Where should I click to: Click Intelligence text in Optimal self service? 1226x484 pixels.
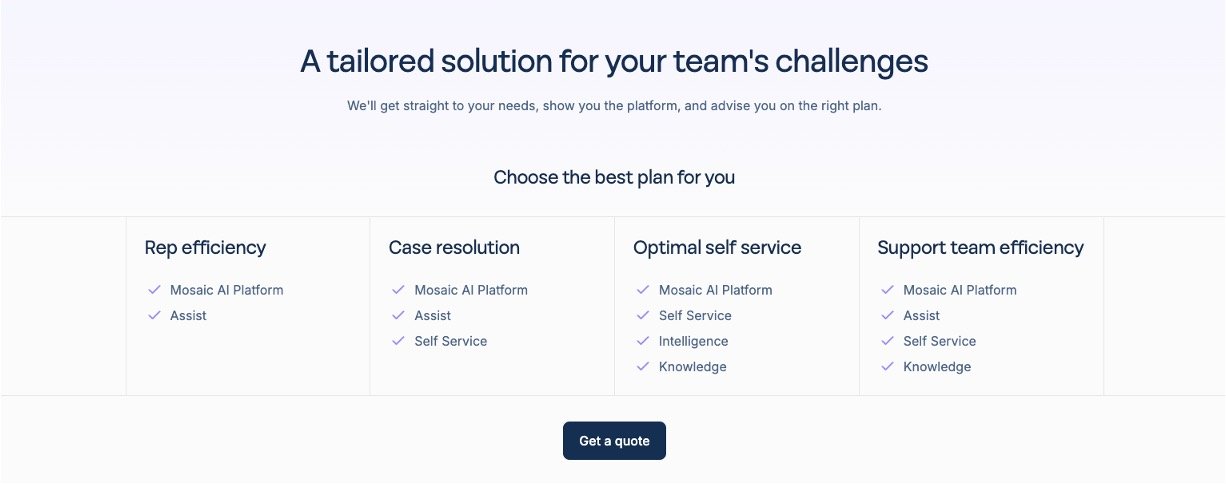693,341
